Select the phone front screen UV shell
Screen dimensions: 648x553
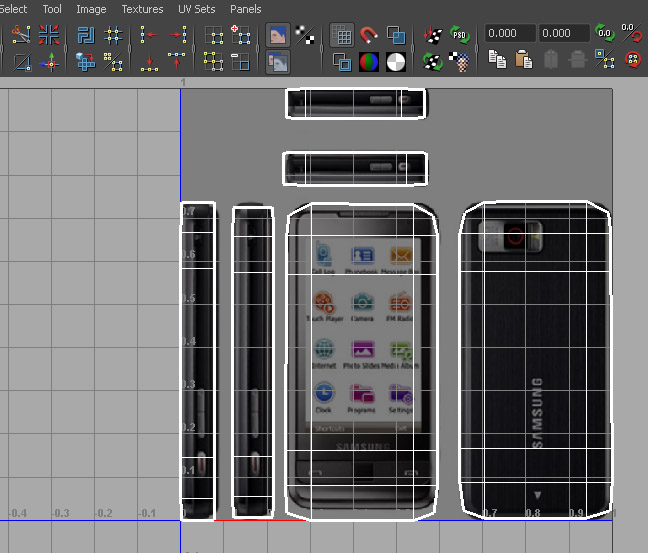point(362,362)
